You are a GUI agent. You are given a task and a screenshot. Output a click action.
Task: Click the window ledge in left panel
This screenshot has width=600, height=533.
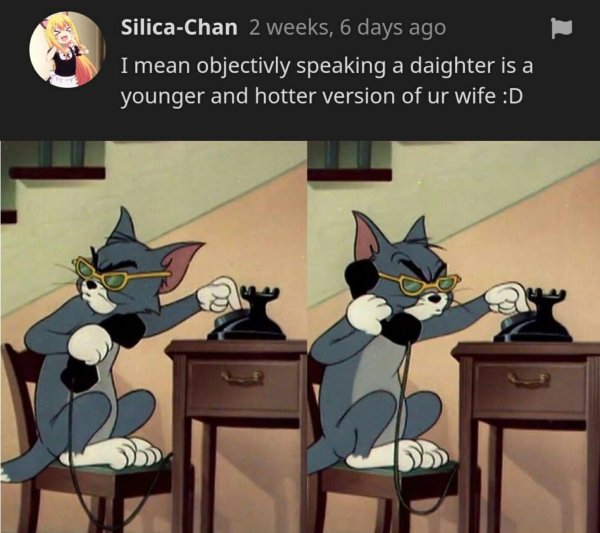coord(57,173)
